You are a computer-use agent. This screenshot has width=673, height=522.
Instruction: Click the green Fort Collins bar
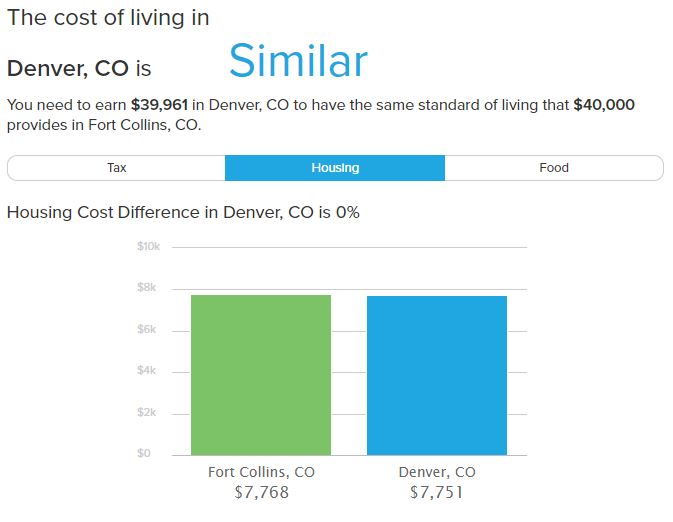(x=261, y=375)
